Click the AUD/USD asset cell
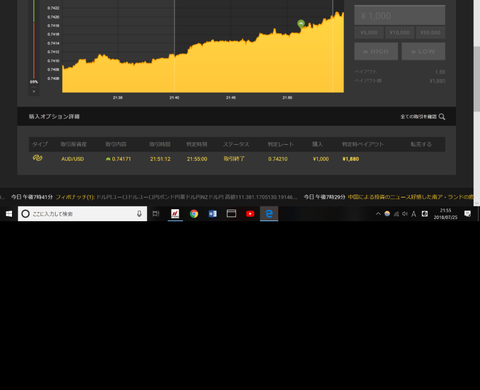 tap(72, 159)
